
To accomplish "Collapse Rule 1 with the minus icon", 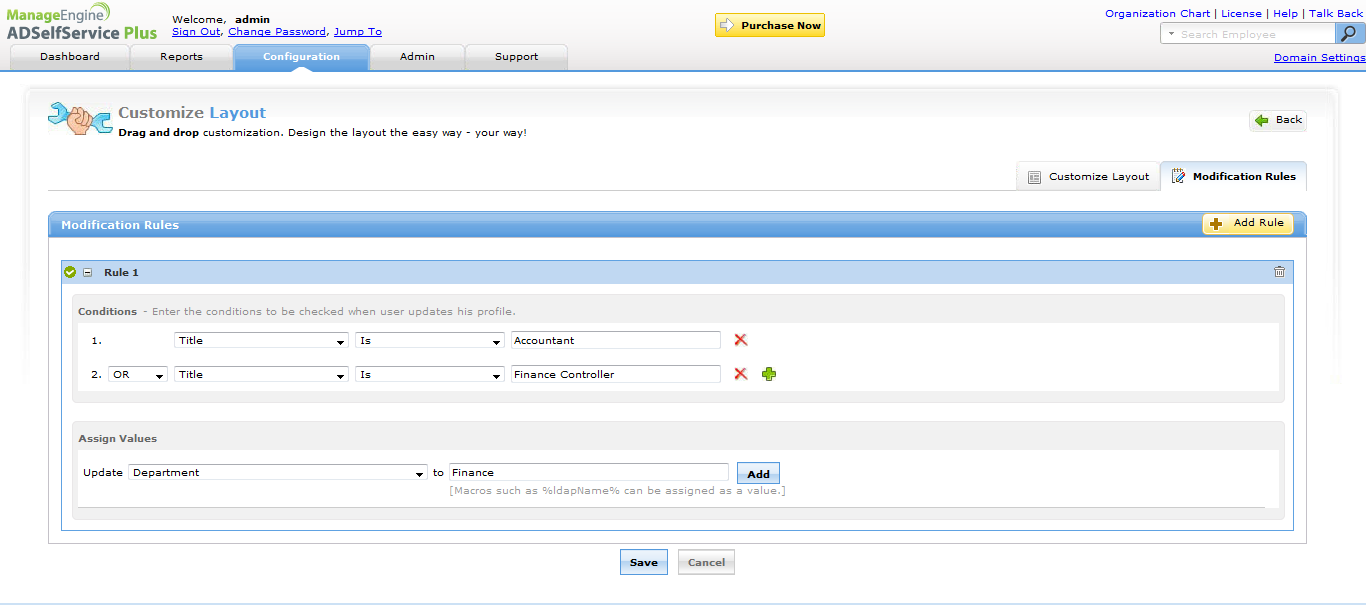I will pos(87,272).
